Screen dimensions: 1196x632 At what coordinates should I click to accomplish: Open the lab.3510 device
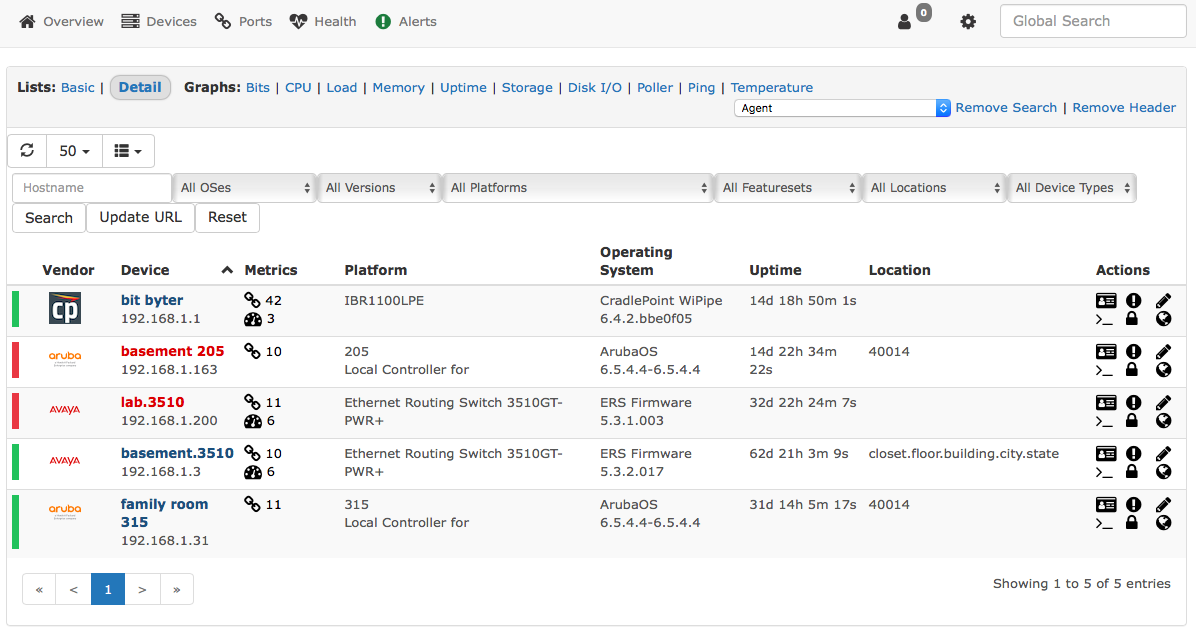click(153, 403)
